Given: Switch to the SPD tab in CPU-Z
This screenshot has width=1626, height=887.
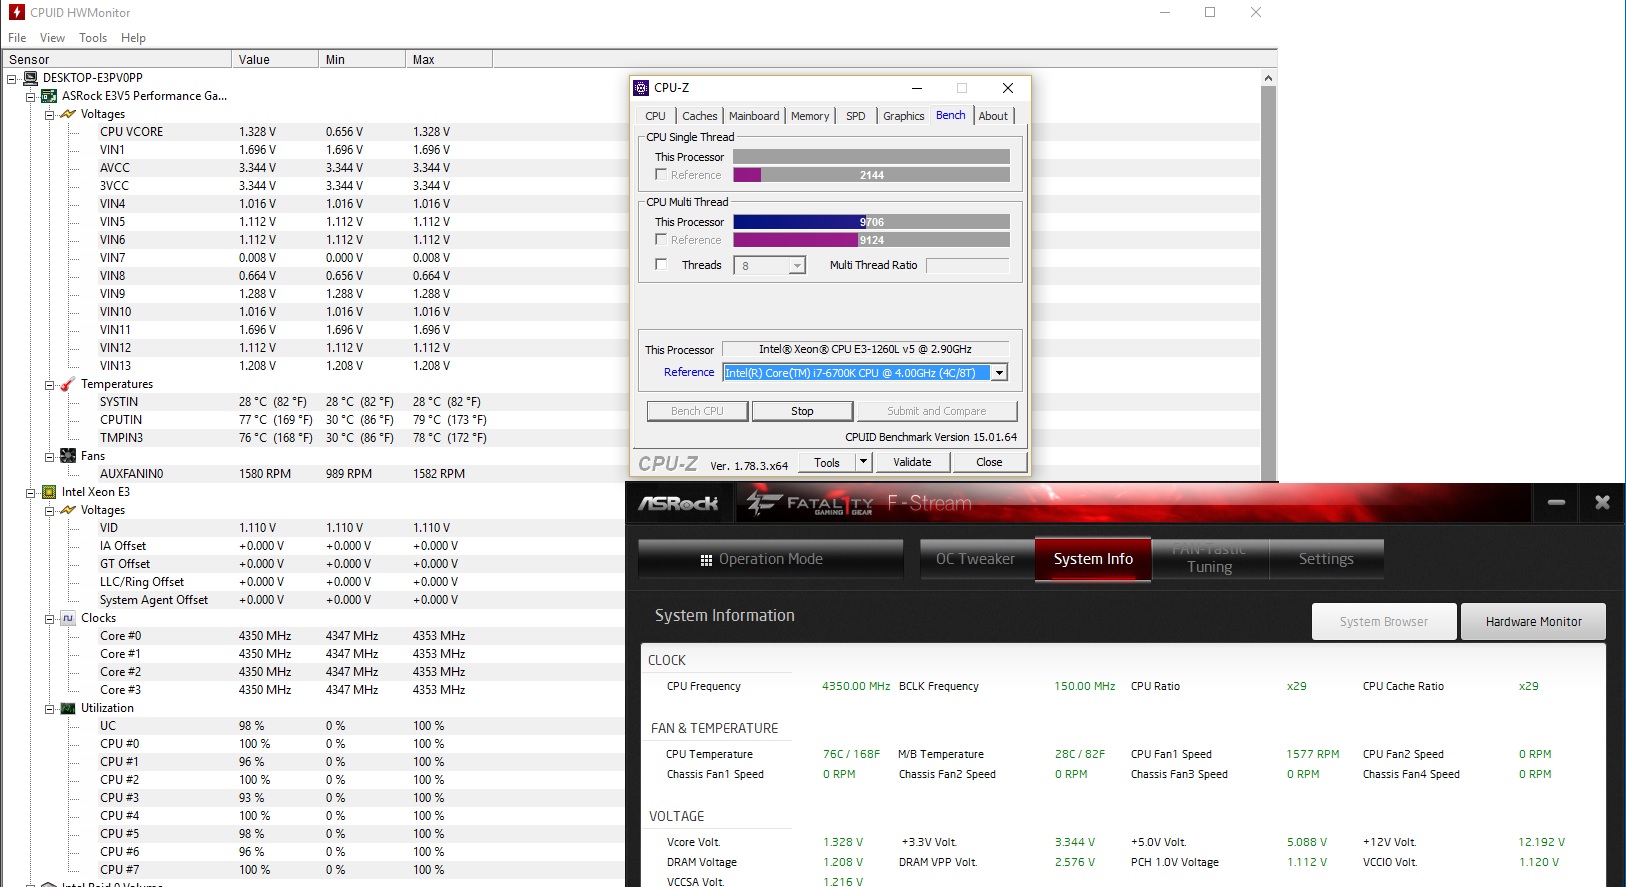Looking at the screenshot, I should point(856,116).
